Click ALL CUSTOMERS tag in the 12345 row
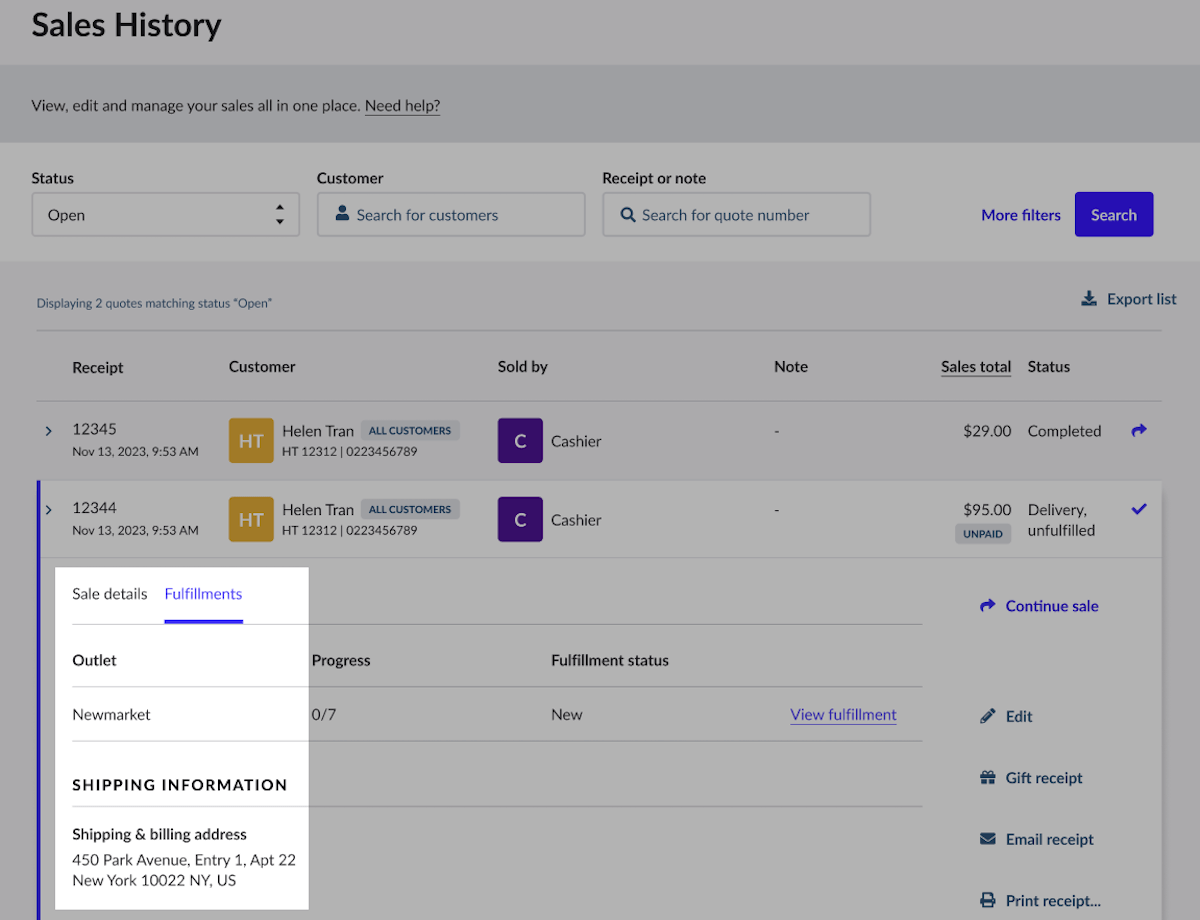The height and width of the screenshot is (920, 1200). click(410, 431)
